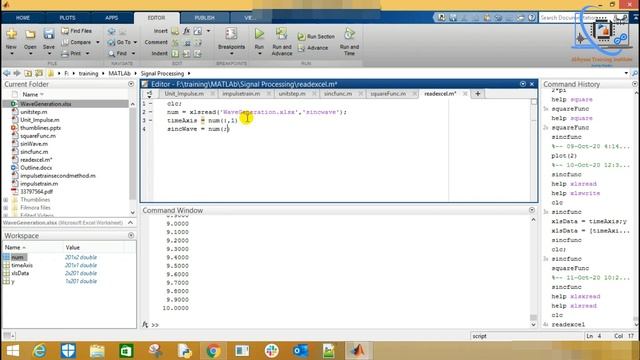Select sincfunc.m in Current Folder
The height and width of the screenshot is (360, 640).
(x=34, y=152)
